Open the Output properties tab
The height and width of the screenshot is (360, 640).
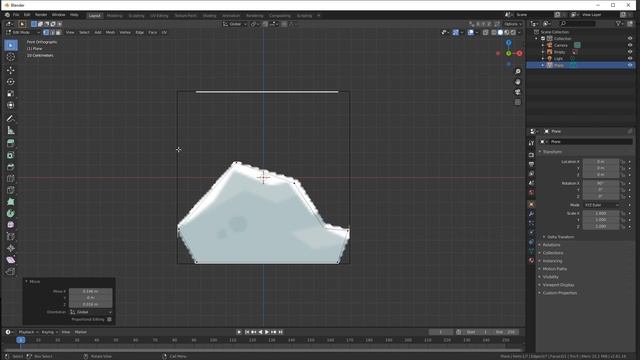(x=531, y=164)
